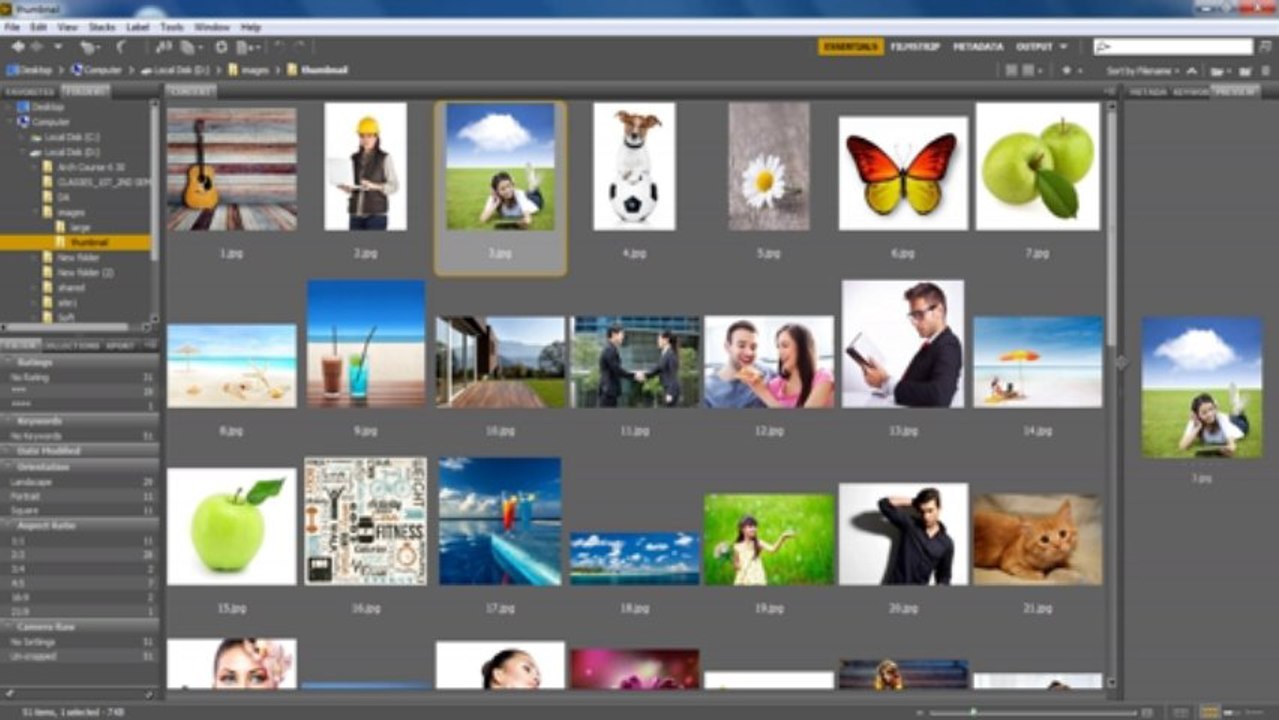This screenshot has width=1279, height=720.
Task: Rotate counterclockwise using toolbar icon
Action: pyautogui.click(x=279, y=47)
